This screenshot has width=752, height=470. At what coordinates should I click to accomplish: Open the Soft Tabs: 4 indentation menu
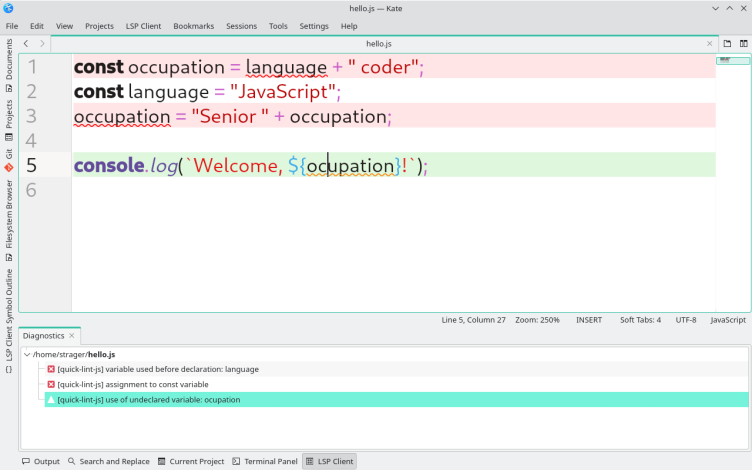click(640, 320)
